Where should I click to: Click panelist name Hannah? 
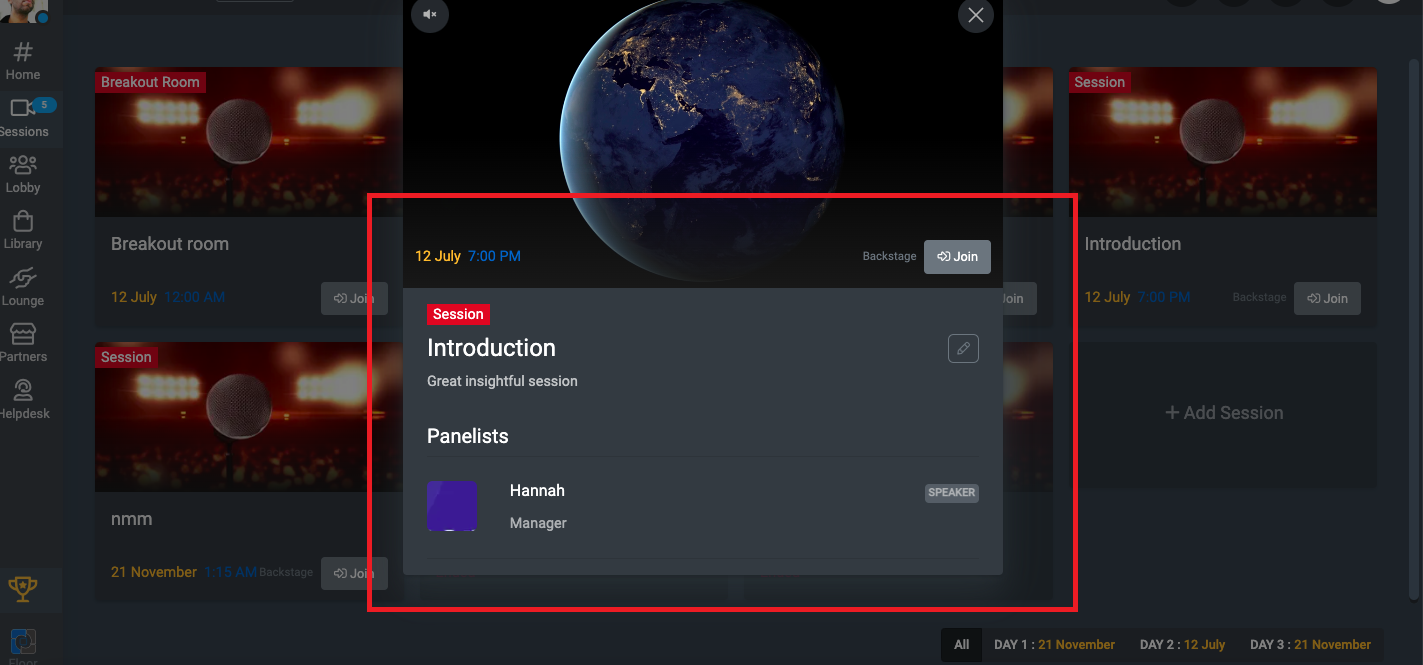pyautogui.click(x=537, y=490)
